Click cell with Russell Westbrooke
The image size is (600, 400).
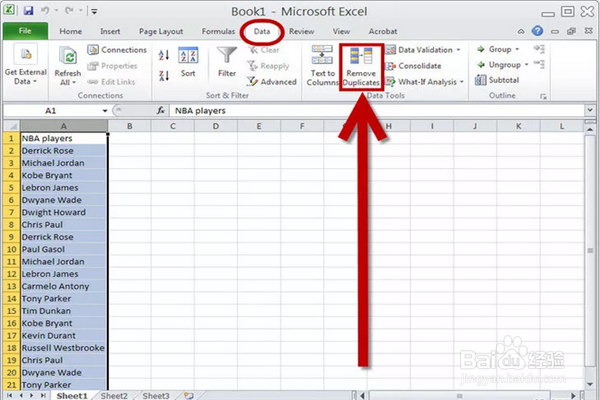coord(64,348)
